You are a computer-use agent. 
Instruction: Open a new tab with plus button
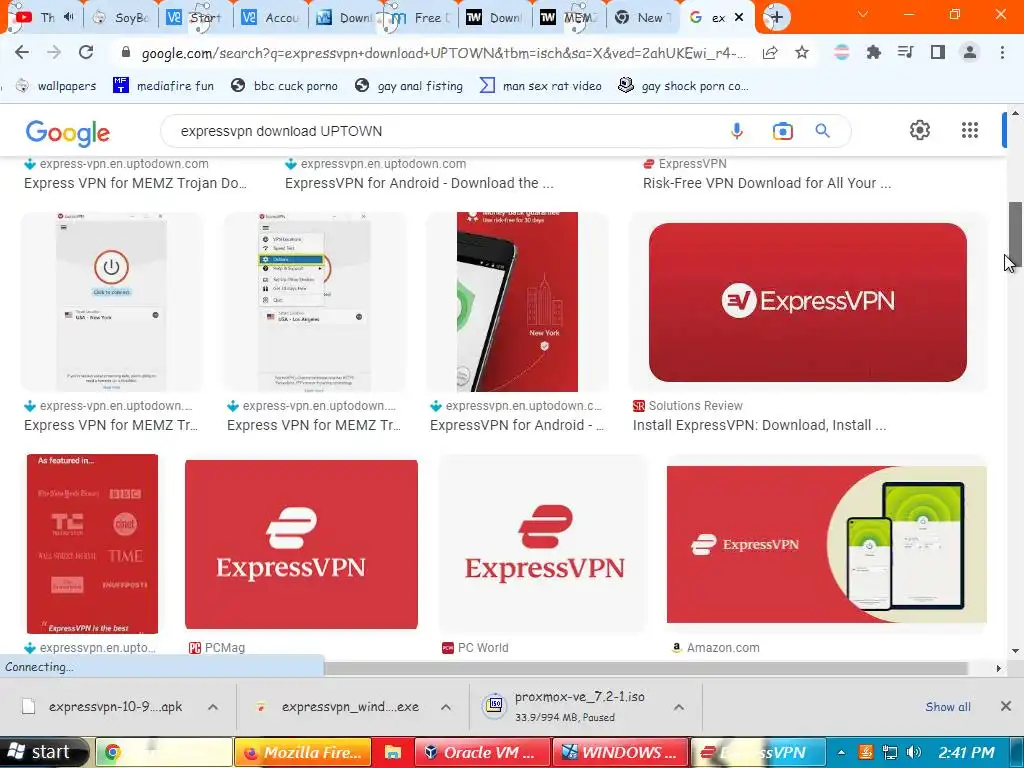tap(776, 17)
